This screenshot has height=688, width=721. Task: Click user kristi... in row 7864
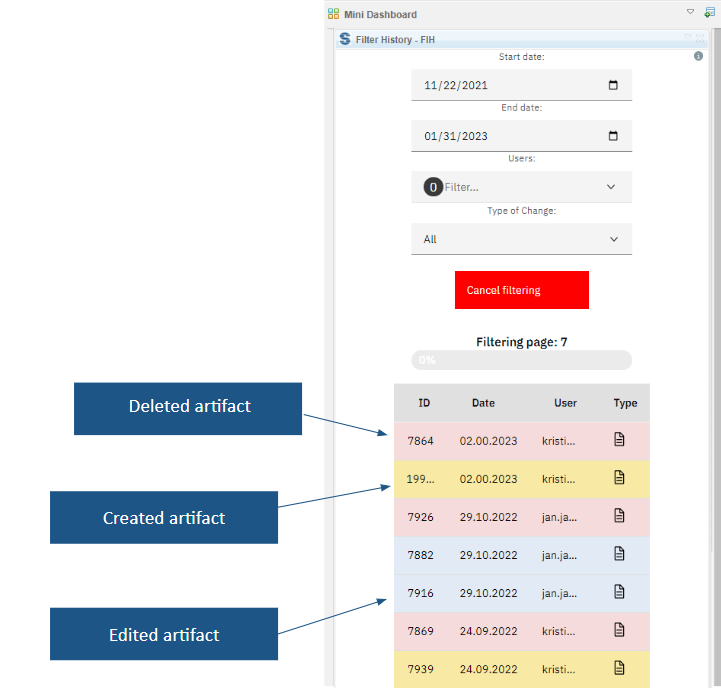[558, 441]
